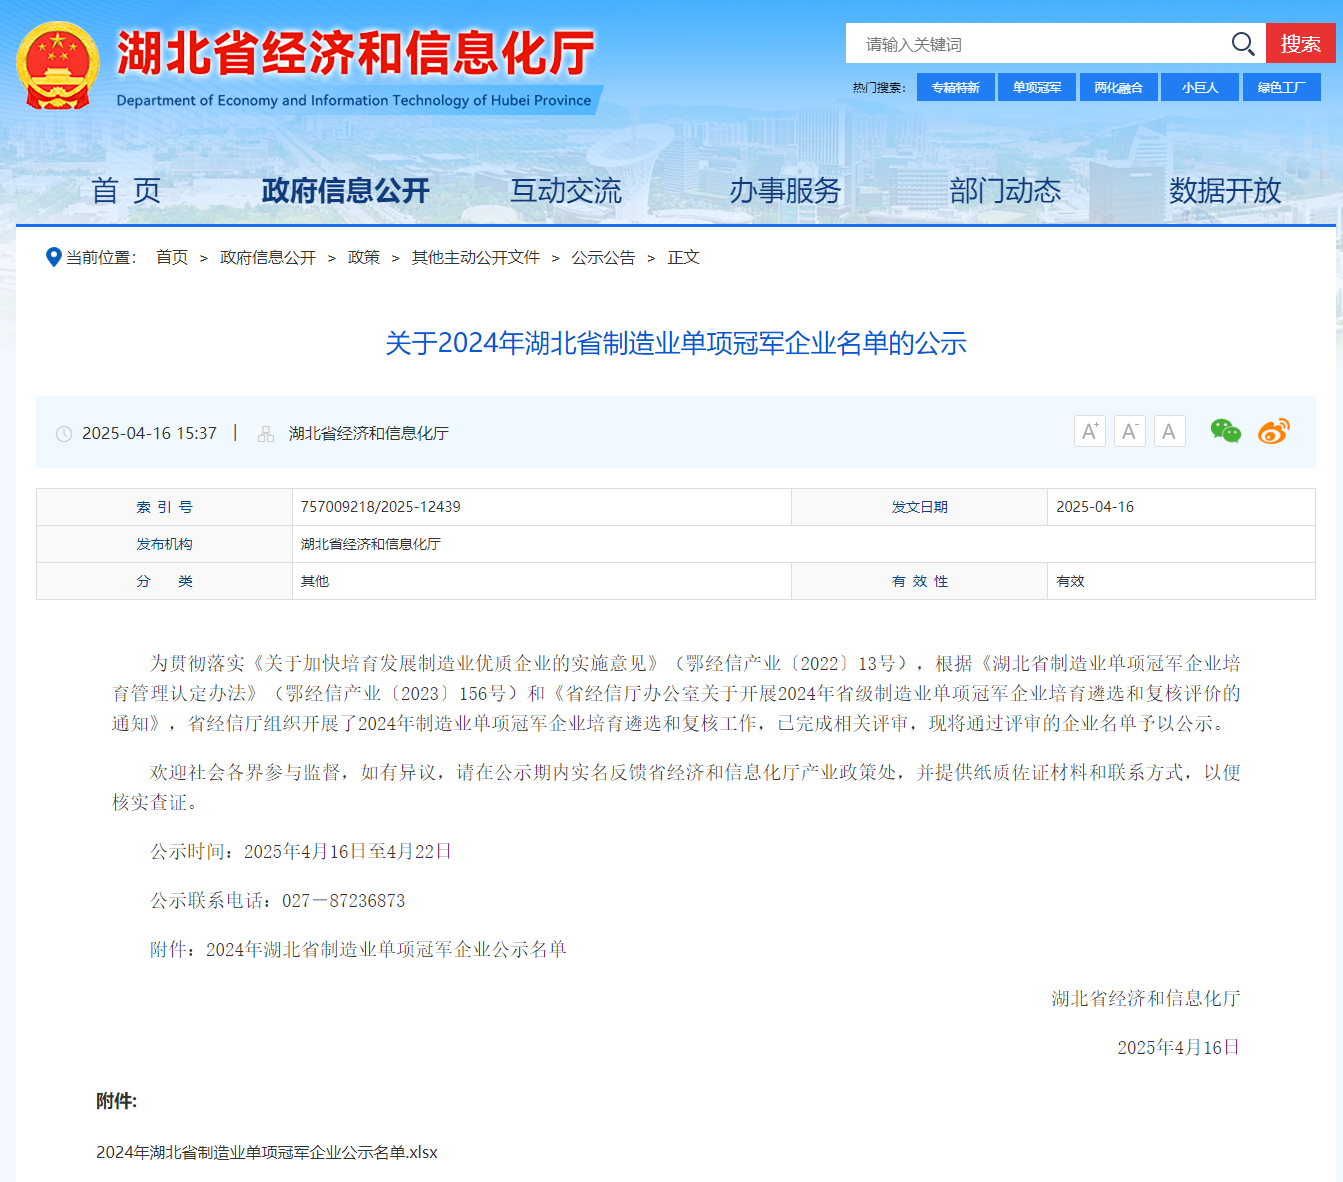Open the 政府信息公开 navigation tab
Screen dimensions: 1343x1182
coord(346,190)
